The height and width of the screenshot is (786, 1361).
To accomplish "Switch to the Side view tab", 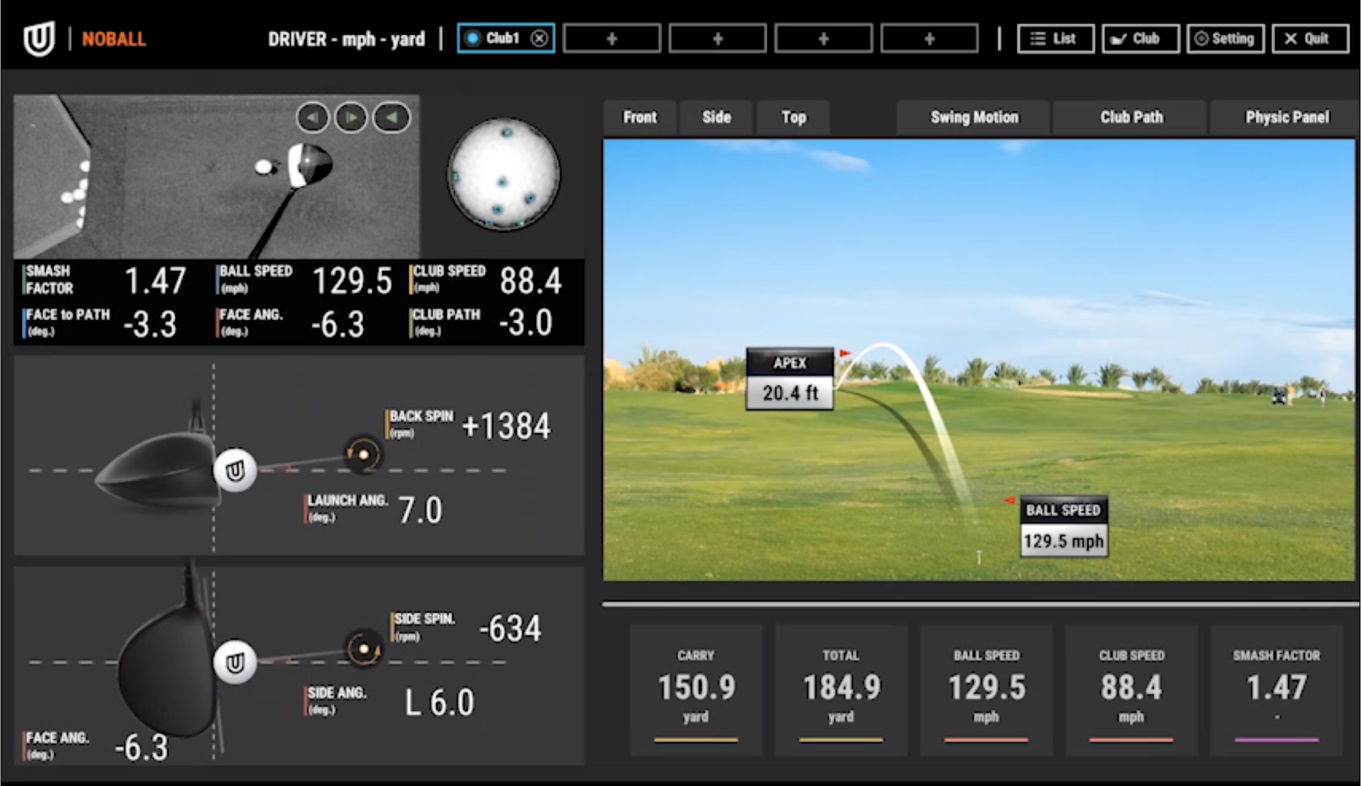I will coord(716,117).
